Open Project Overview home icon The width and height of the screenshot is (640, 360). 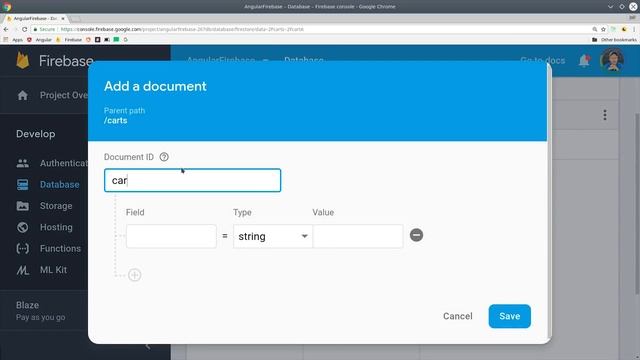tap(22, 95)
